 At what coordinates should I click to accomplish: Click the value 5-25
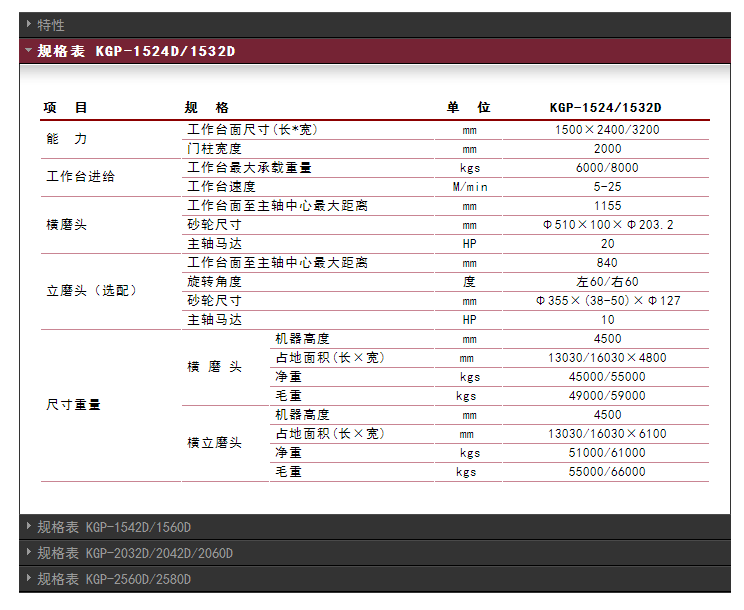click(607, 186)
